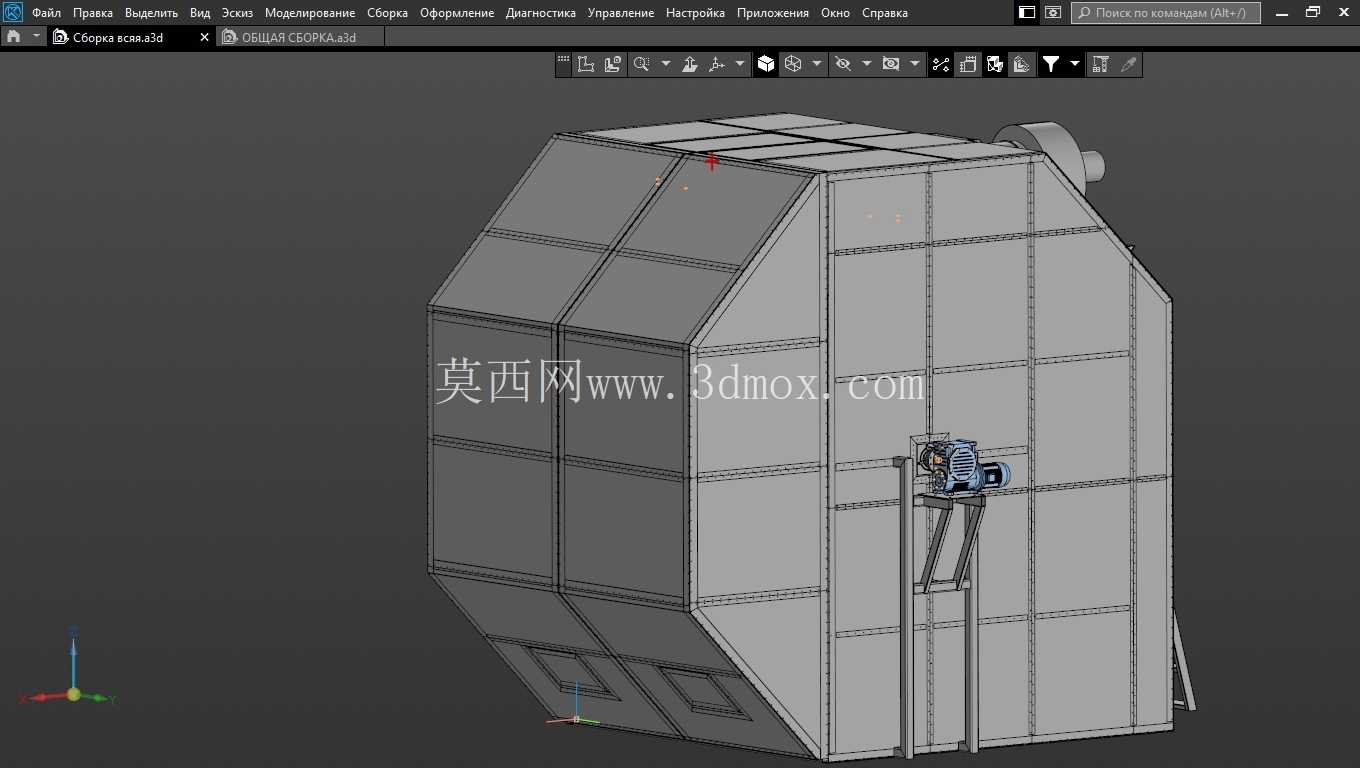Expand the dropdown next to Home icon
1360x768 pixels.
(37, 36)
